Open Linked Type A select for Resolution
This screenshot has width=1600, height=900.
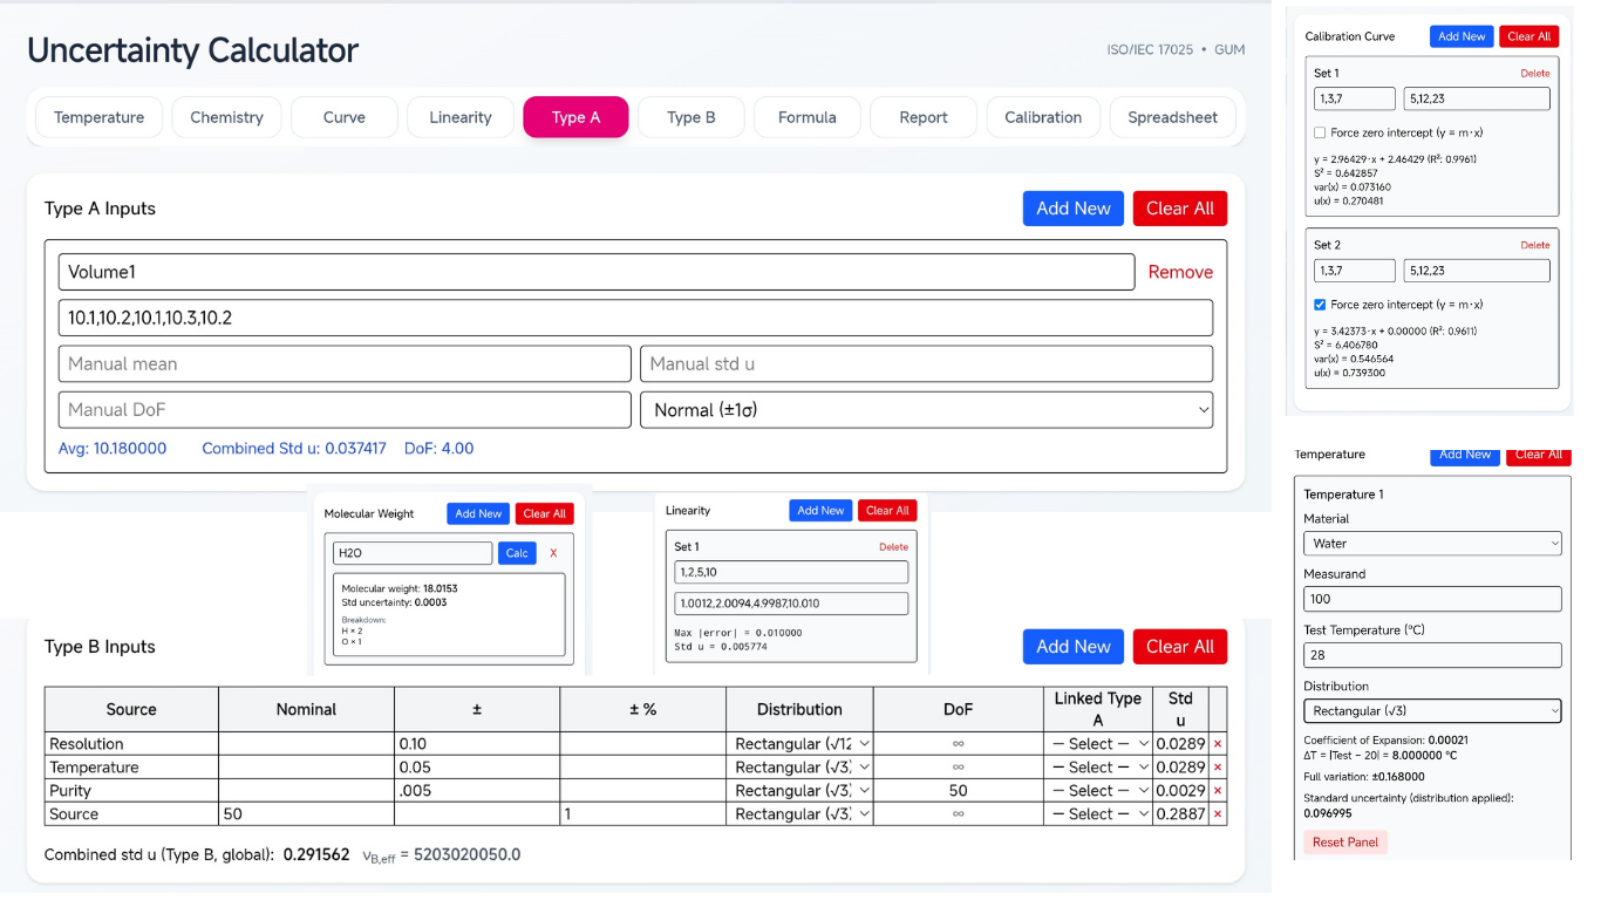point(1098,744)
